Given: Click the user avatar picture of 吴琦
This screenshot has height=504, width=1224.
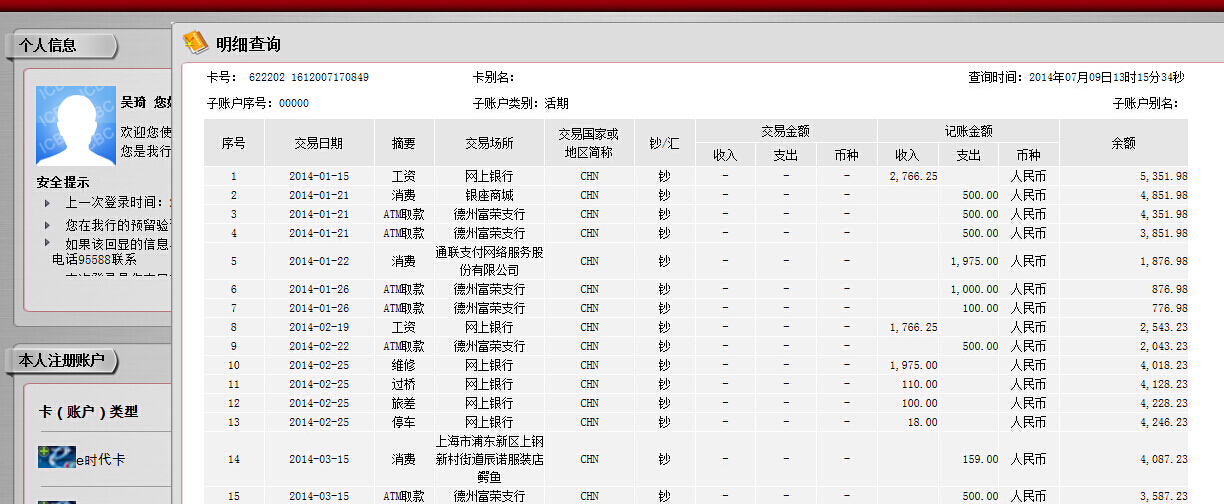Looking at the screenshot, I should click(76, 124).
